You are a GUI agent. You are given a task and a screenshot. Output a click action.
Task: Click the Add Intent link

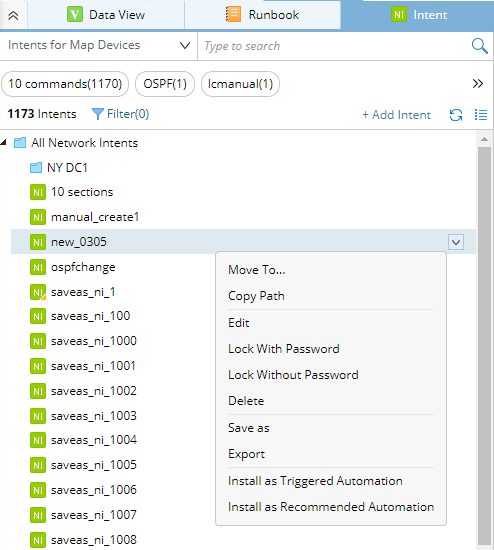[396, 115]
